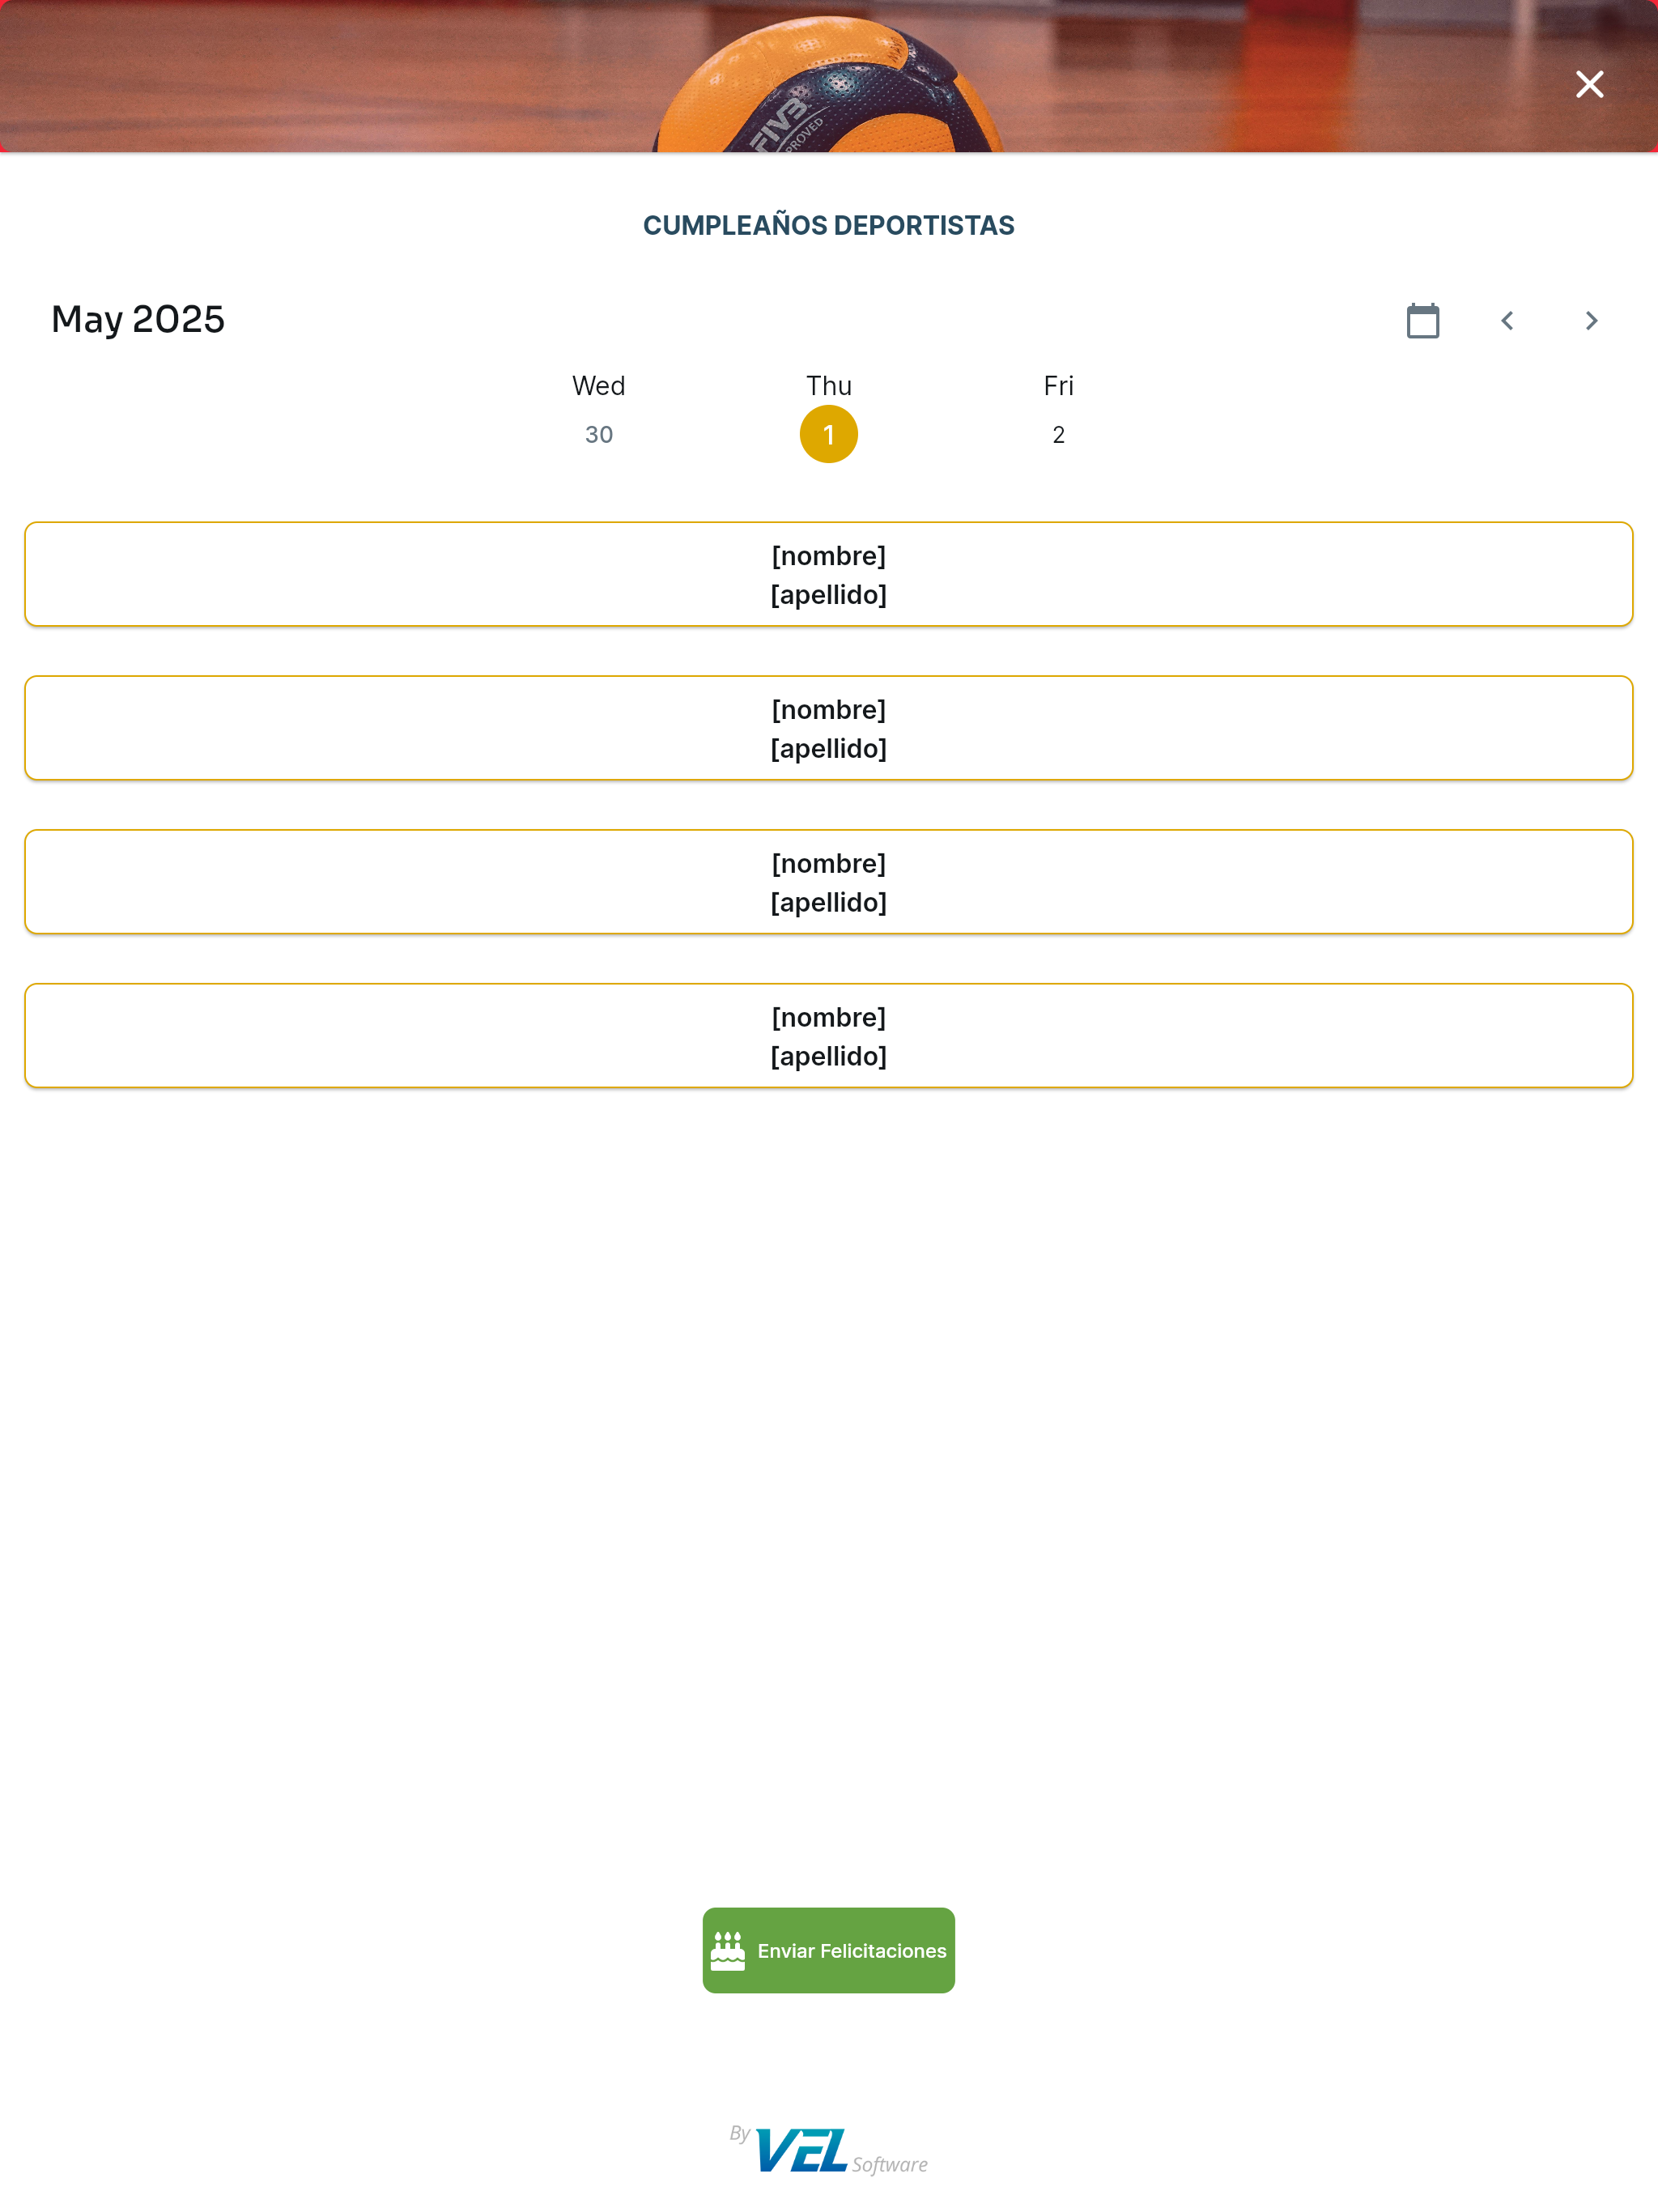
Task: Close the birthdays panel with the X
Action: (x=1589, y=84)
